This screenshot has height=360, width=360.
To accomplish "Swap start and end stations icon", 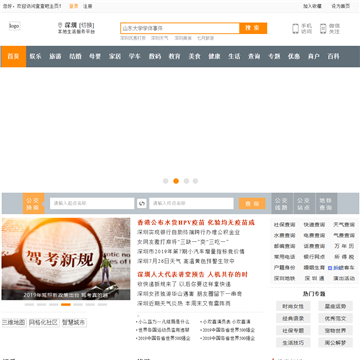I will (x=142, y=203).
